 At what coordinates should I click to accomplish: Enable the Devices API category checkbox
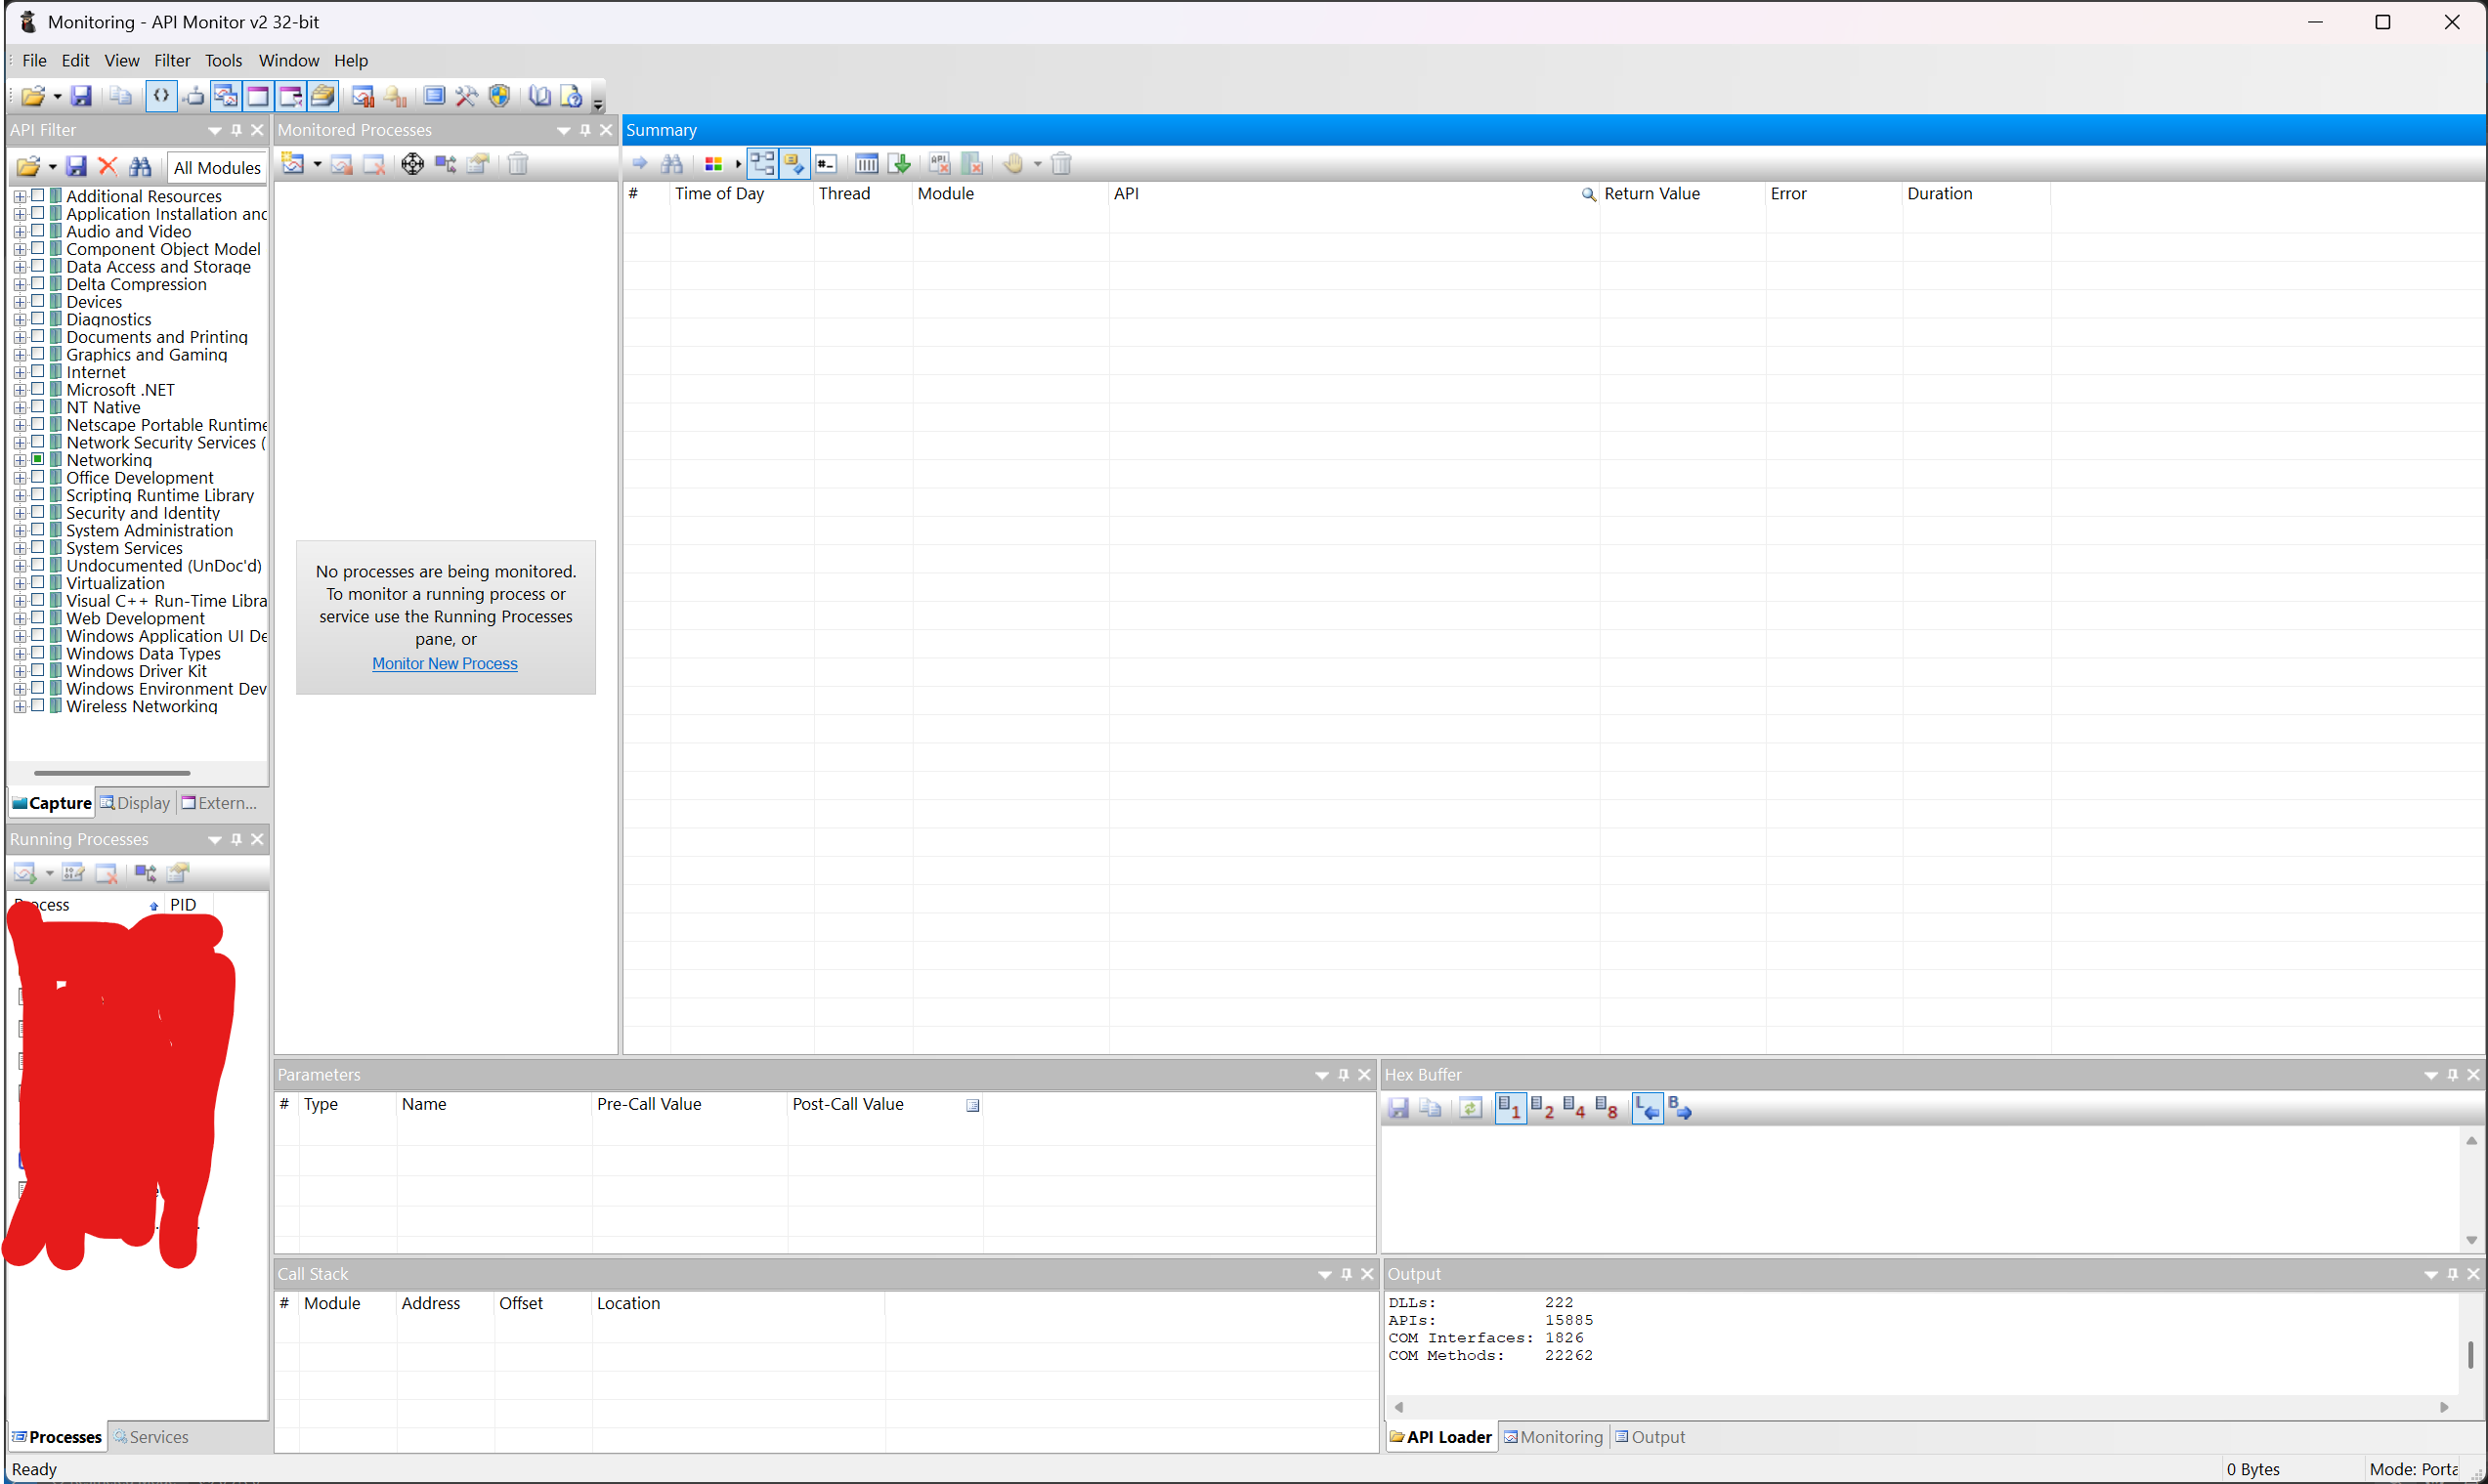[39, 301]
